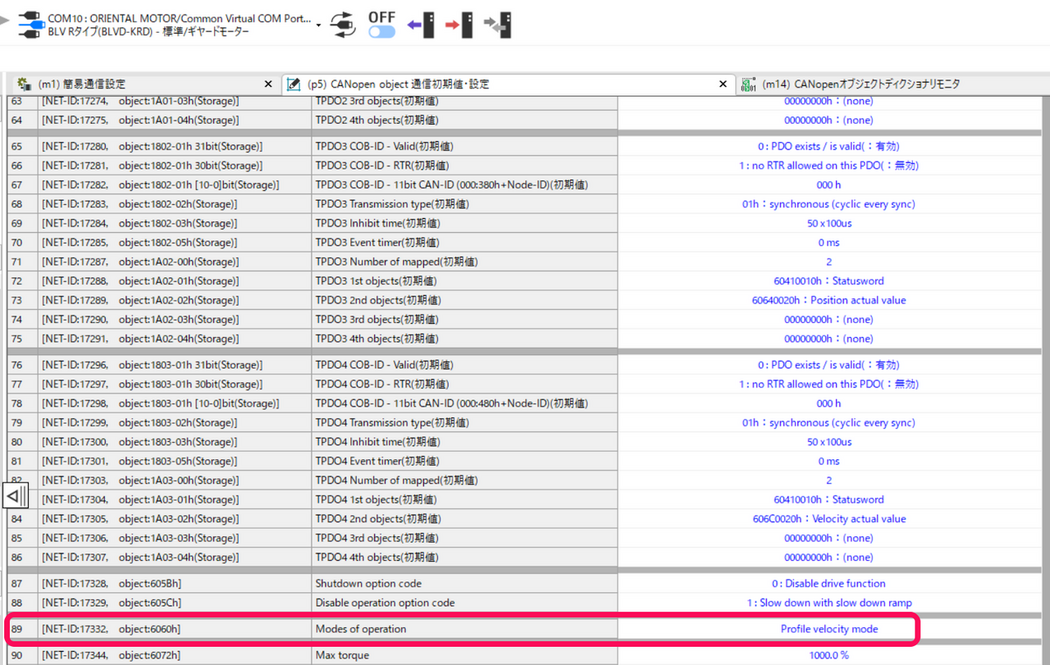Image resolution: width=1050 pixels, height=665 pixels.
Task: Close the (m1) 簡易通信設定 tab
Action: pyautogui.click(x=267, y=84)
